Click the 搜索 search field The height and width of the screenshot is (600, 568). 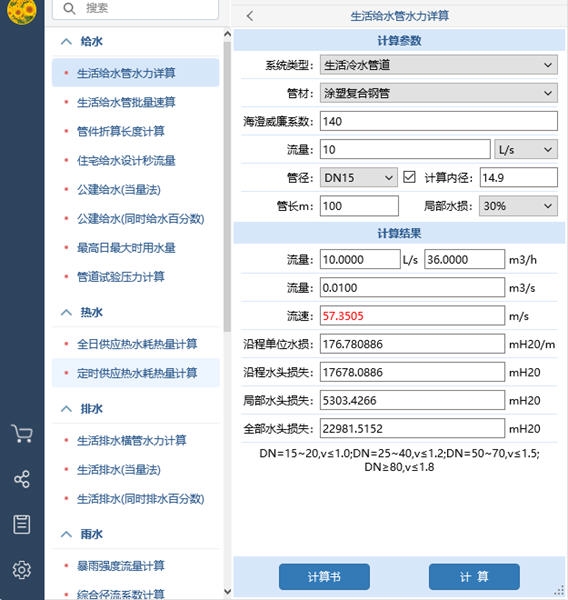click(135, 8)
